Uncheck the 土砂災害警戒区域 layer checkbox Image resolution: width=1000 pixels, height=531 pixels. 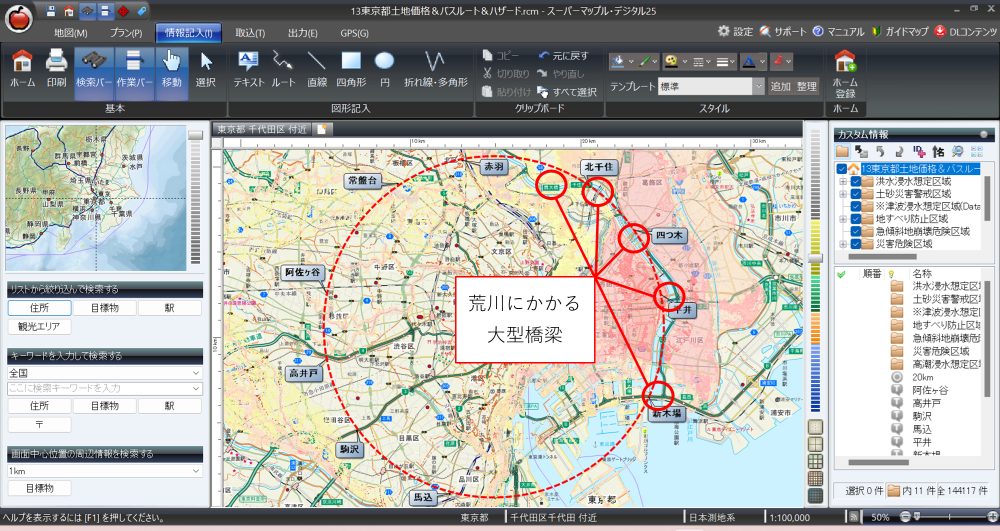pyautogui.click(x=855, y=194)
